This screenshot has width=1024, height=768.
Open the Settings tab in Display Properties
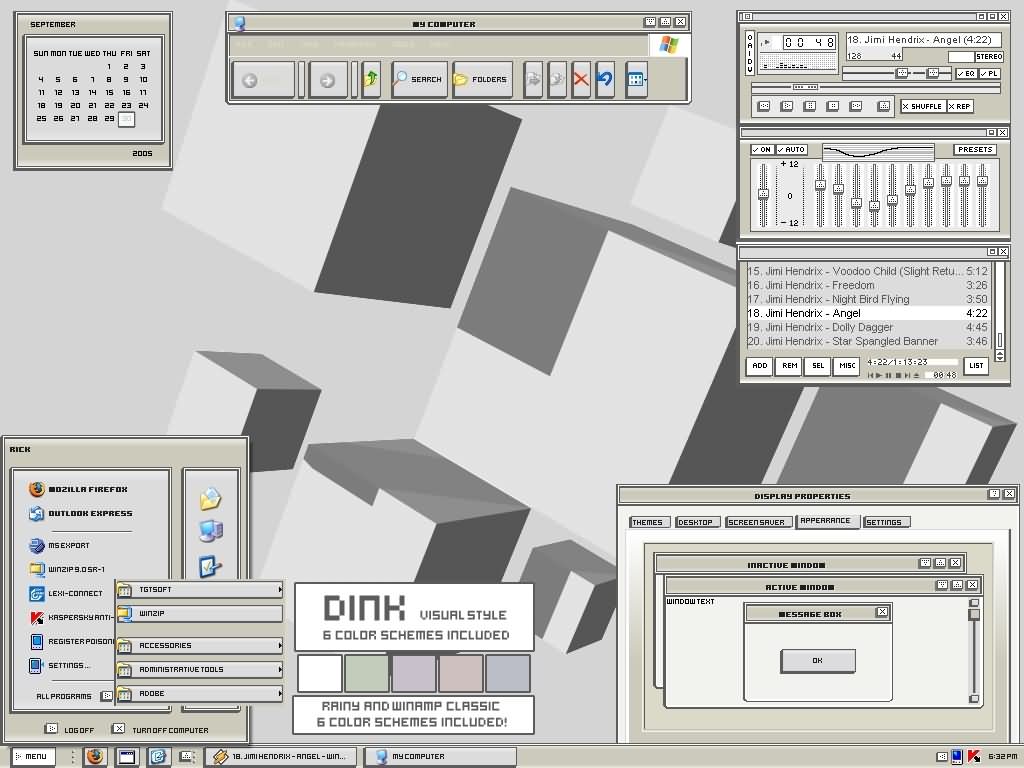tap(886, 522)
